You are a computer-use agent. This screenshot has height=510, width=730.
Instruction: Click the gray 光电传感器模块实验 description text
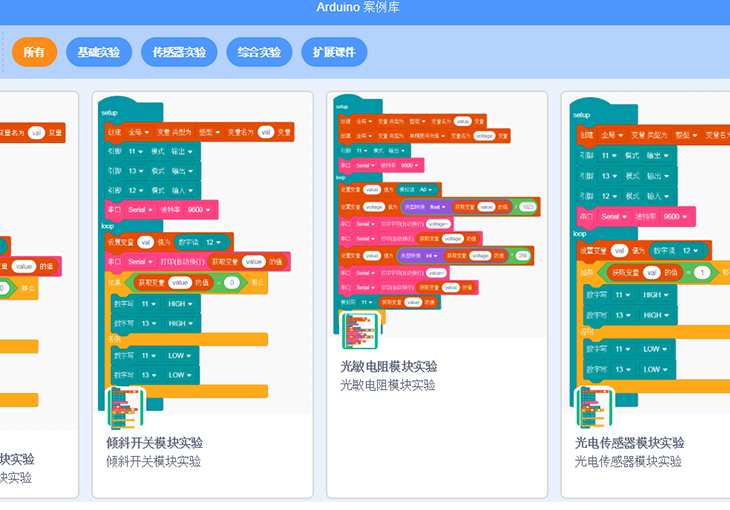click(x=628, y=462)
